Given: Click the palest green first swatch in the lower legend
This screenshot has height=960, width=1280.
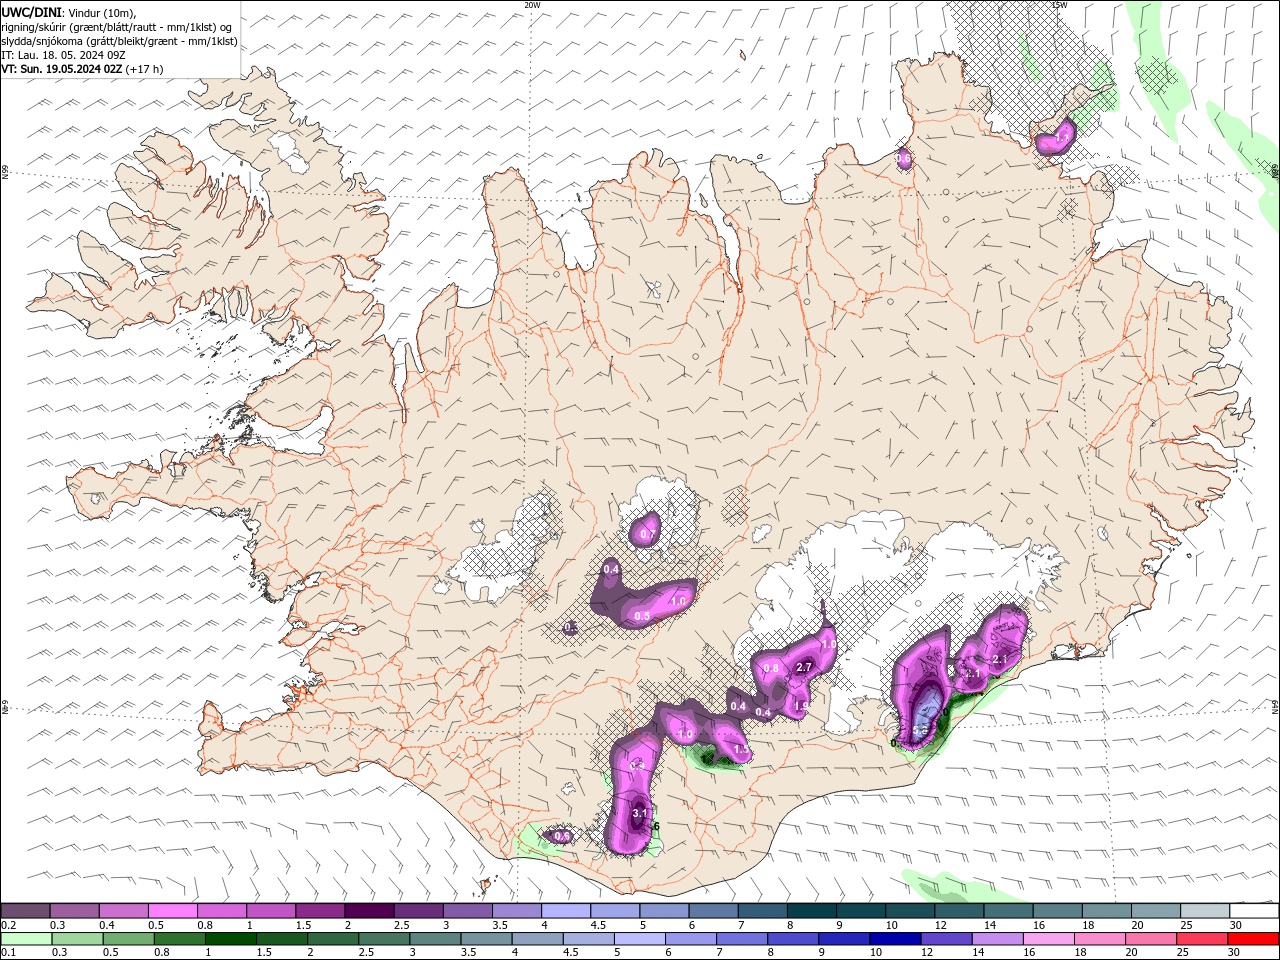Looking at the screenshot, I should coord(26,939).
